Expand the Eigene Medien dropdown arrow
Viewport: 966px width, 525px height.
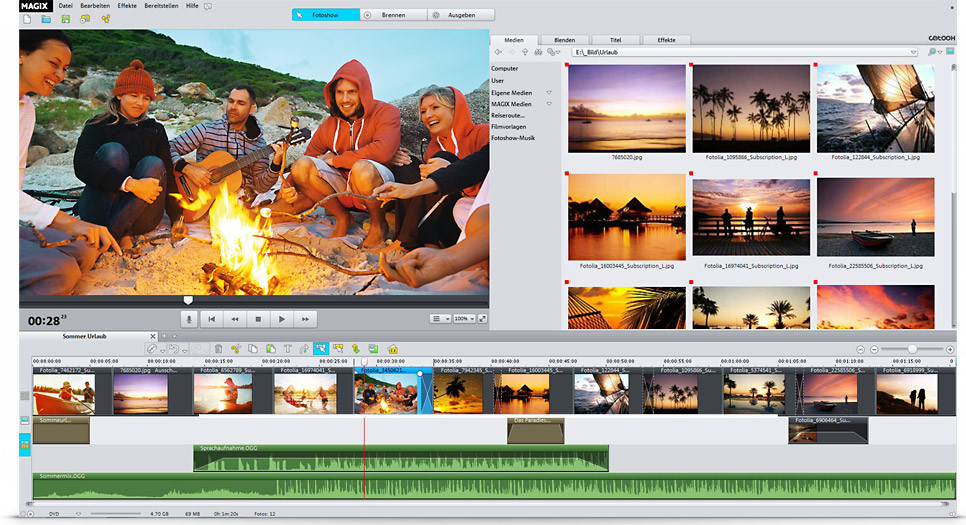(x=549, y=92)
